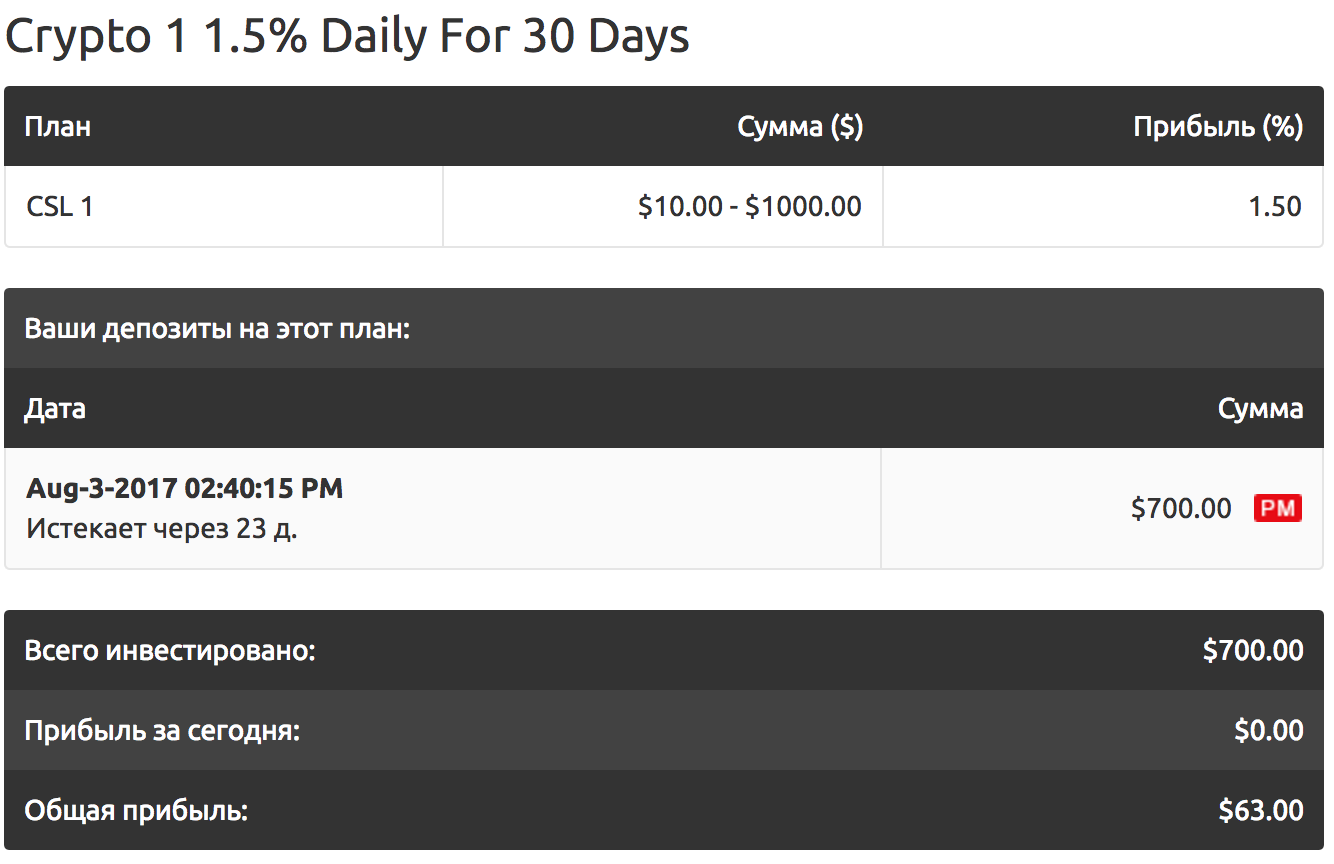Screen dimensions: 1334x864
Task: Click the $700.00 deposit amount
Action: 1181,508
